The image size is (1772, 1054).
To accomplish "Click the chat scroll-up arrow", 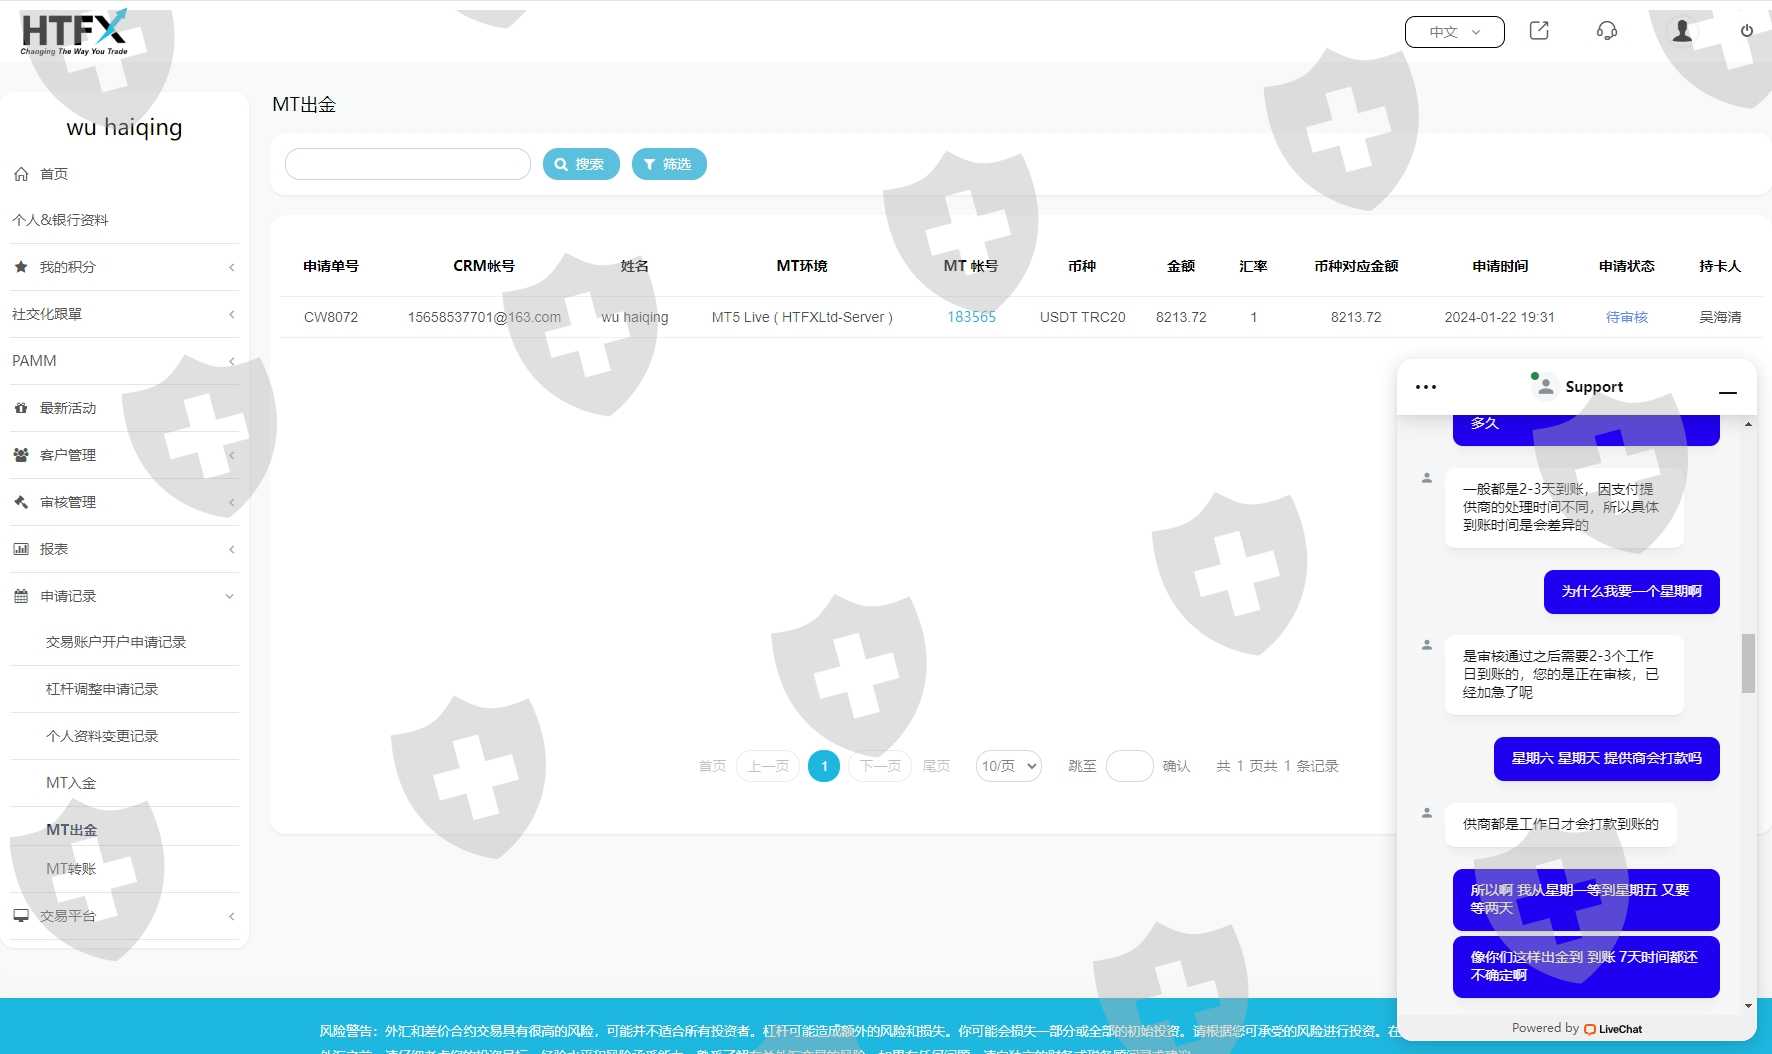I will click(1748, 424).
